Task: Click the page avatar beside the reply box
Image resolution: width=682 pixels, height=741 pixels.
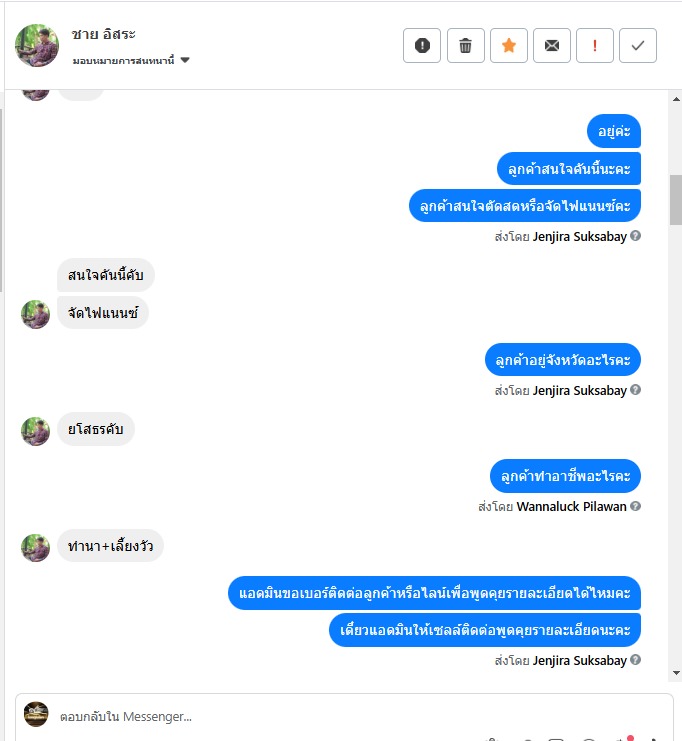Action: pyautogui.click(x=36, y=714)
